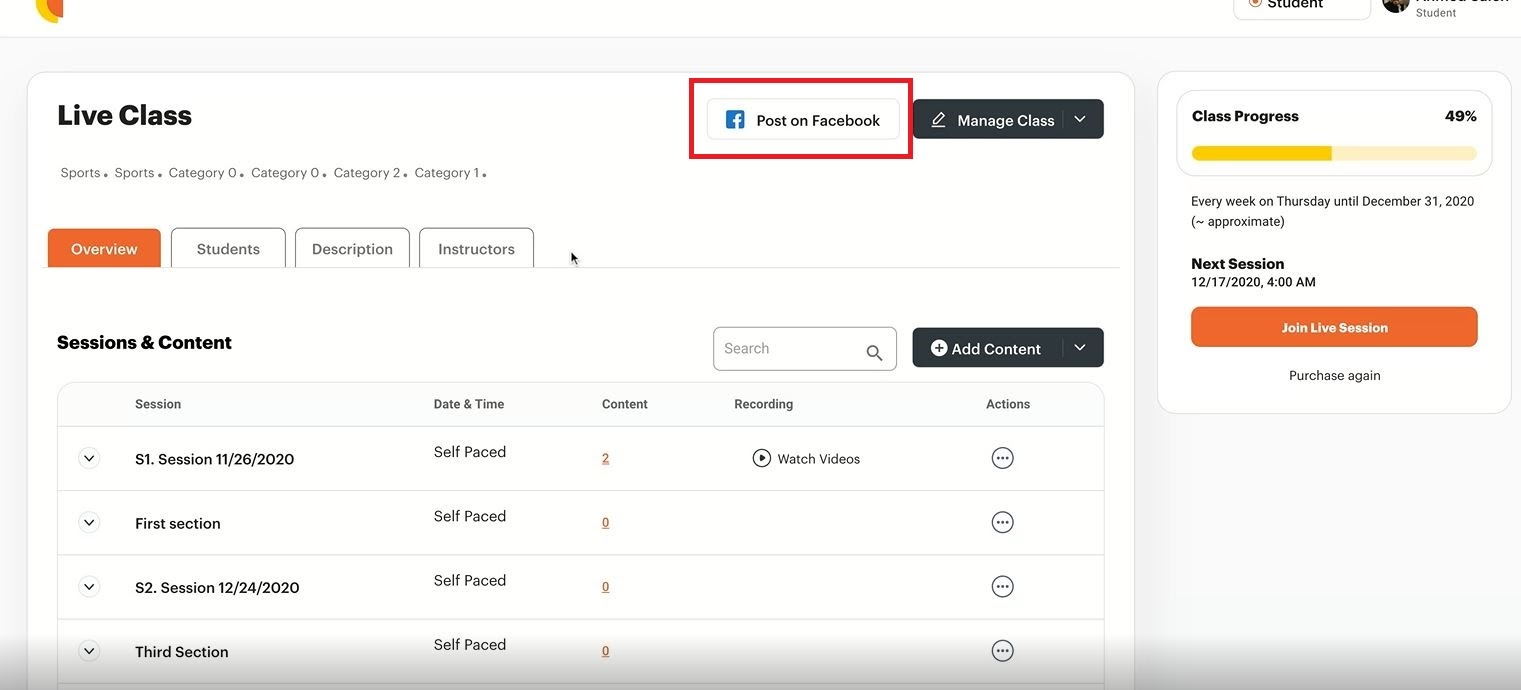Click the Actions column header
The image size is (1521, 690).
tap(1008, 404)
